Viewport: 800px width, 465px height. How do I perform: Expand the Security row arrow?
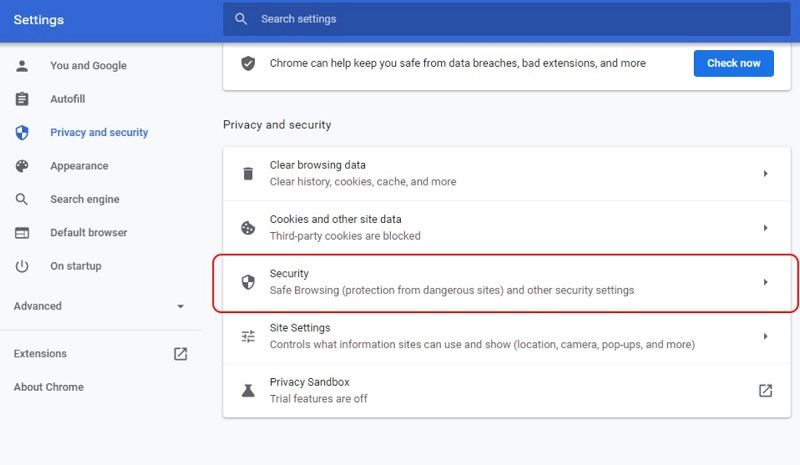click(x=765, y=282)
